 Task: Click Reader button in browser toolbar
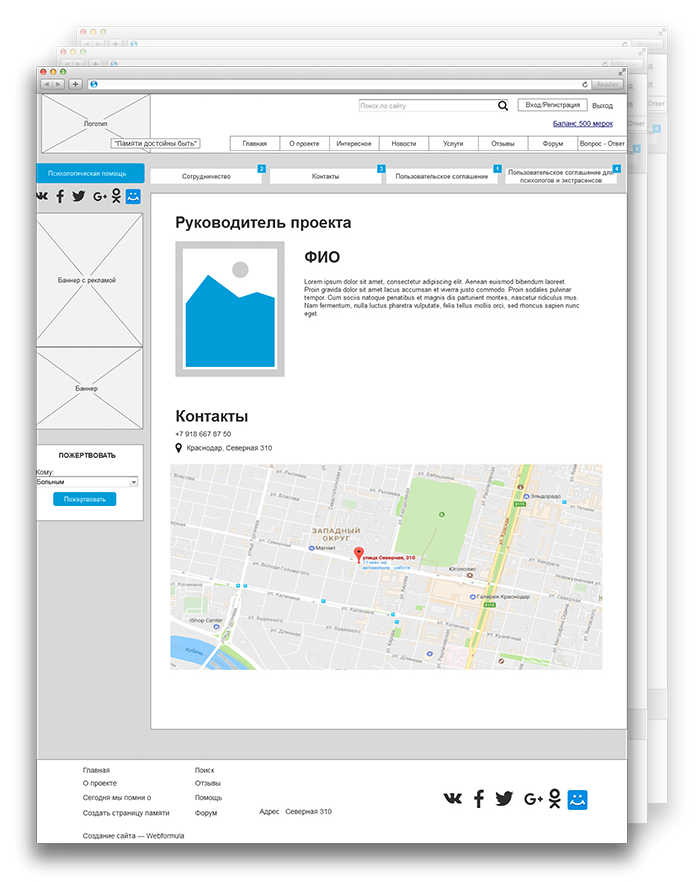tap(607, 84)
